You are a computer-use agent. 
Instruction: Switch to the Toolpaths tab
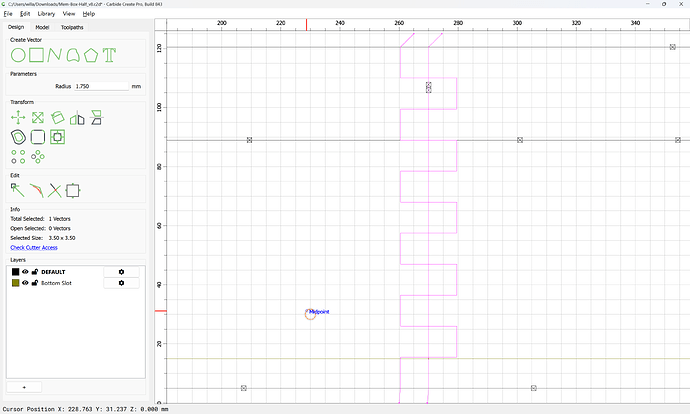pyautogui.click(x=72, y=27)
